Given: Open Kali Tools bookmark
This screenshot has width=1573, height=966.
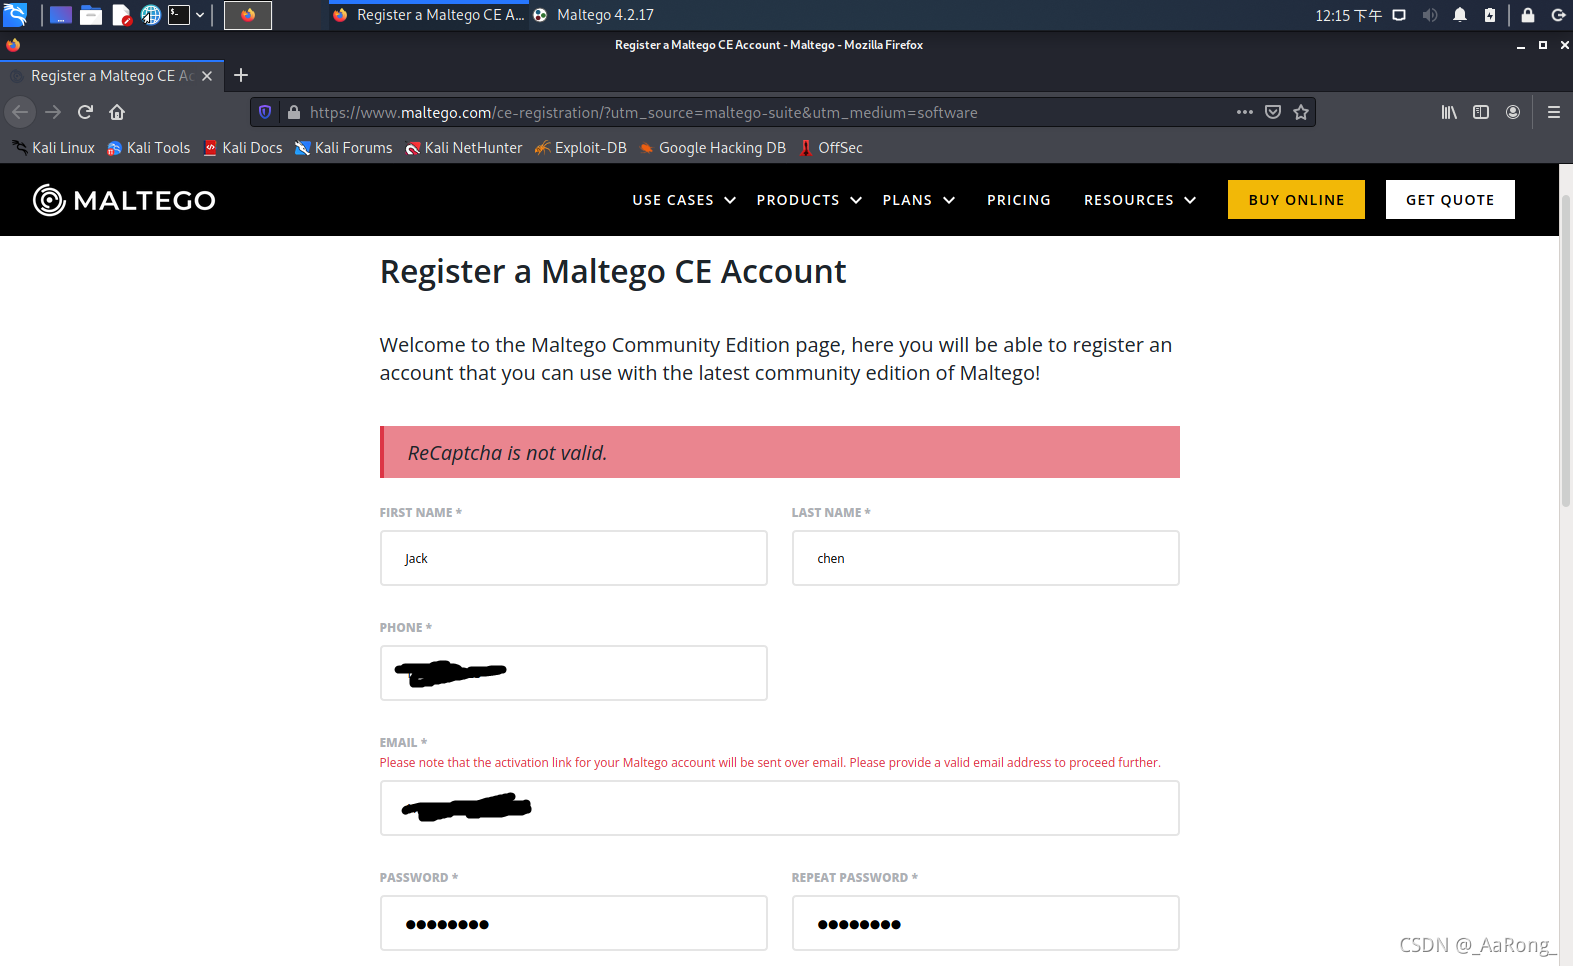Looking at the screenshot, I should point(149,148).
